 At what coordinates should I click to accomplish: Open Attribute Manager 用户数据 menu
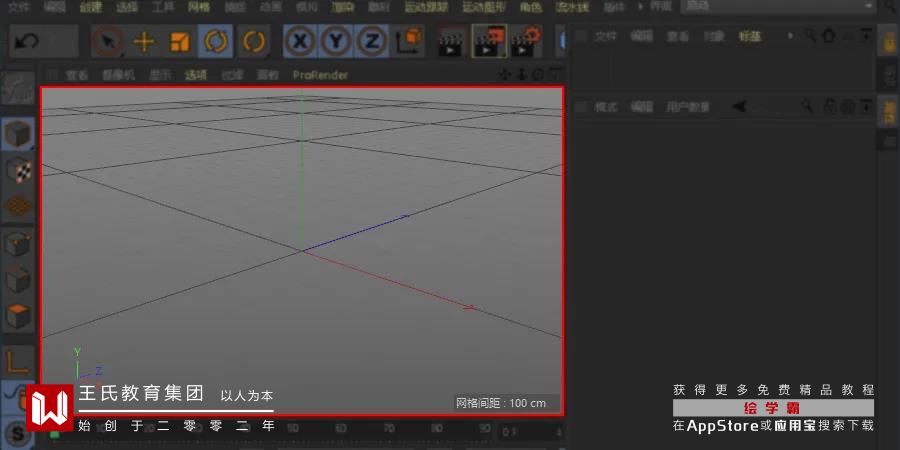click(x=688, y=106)
